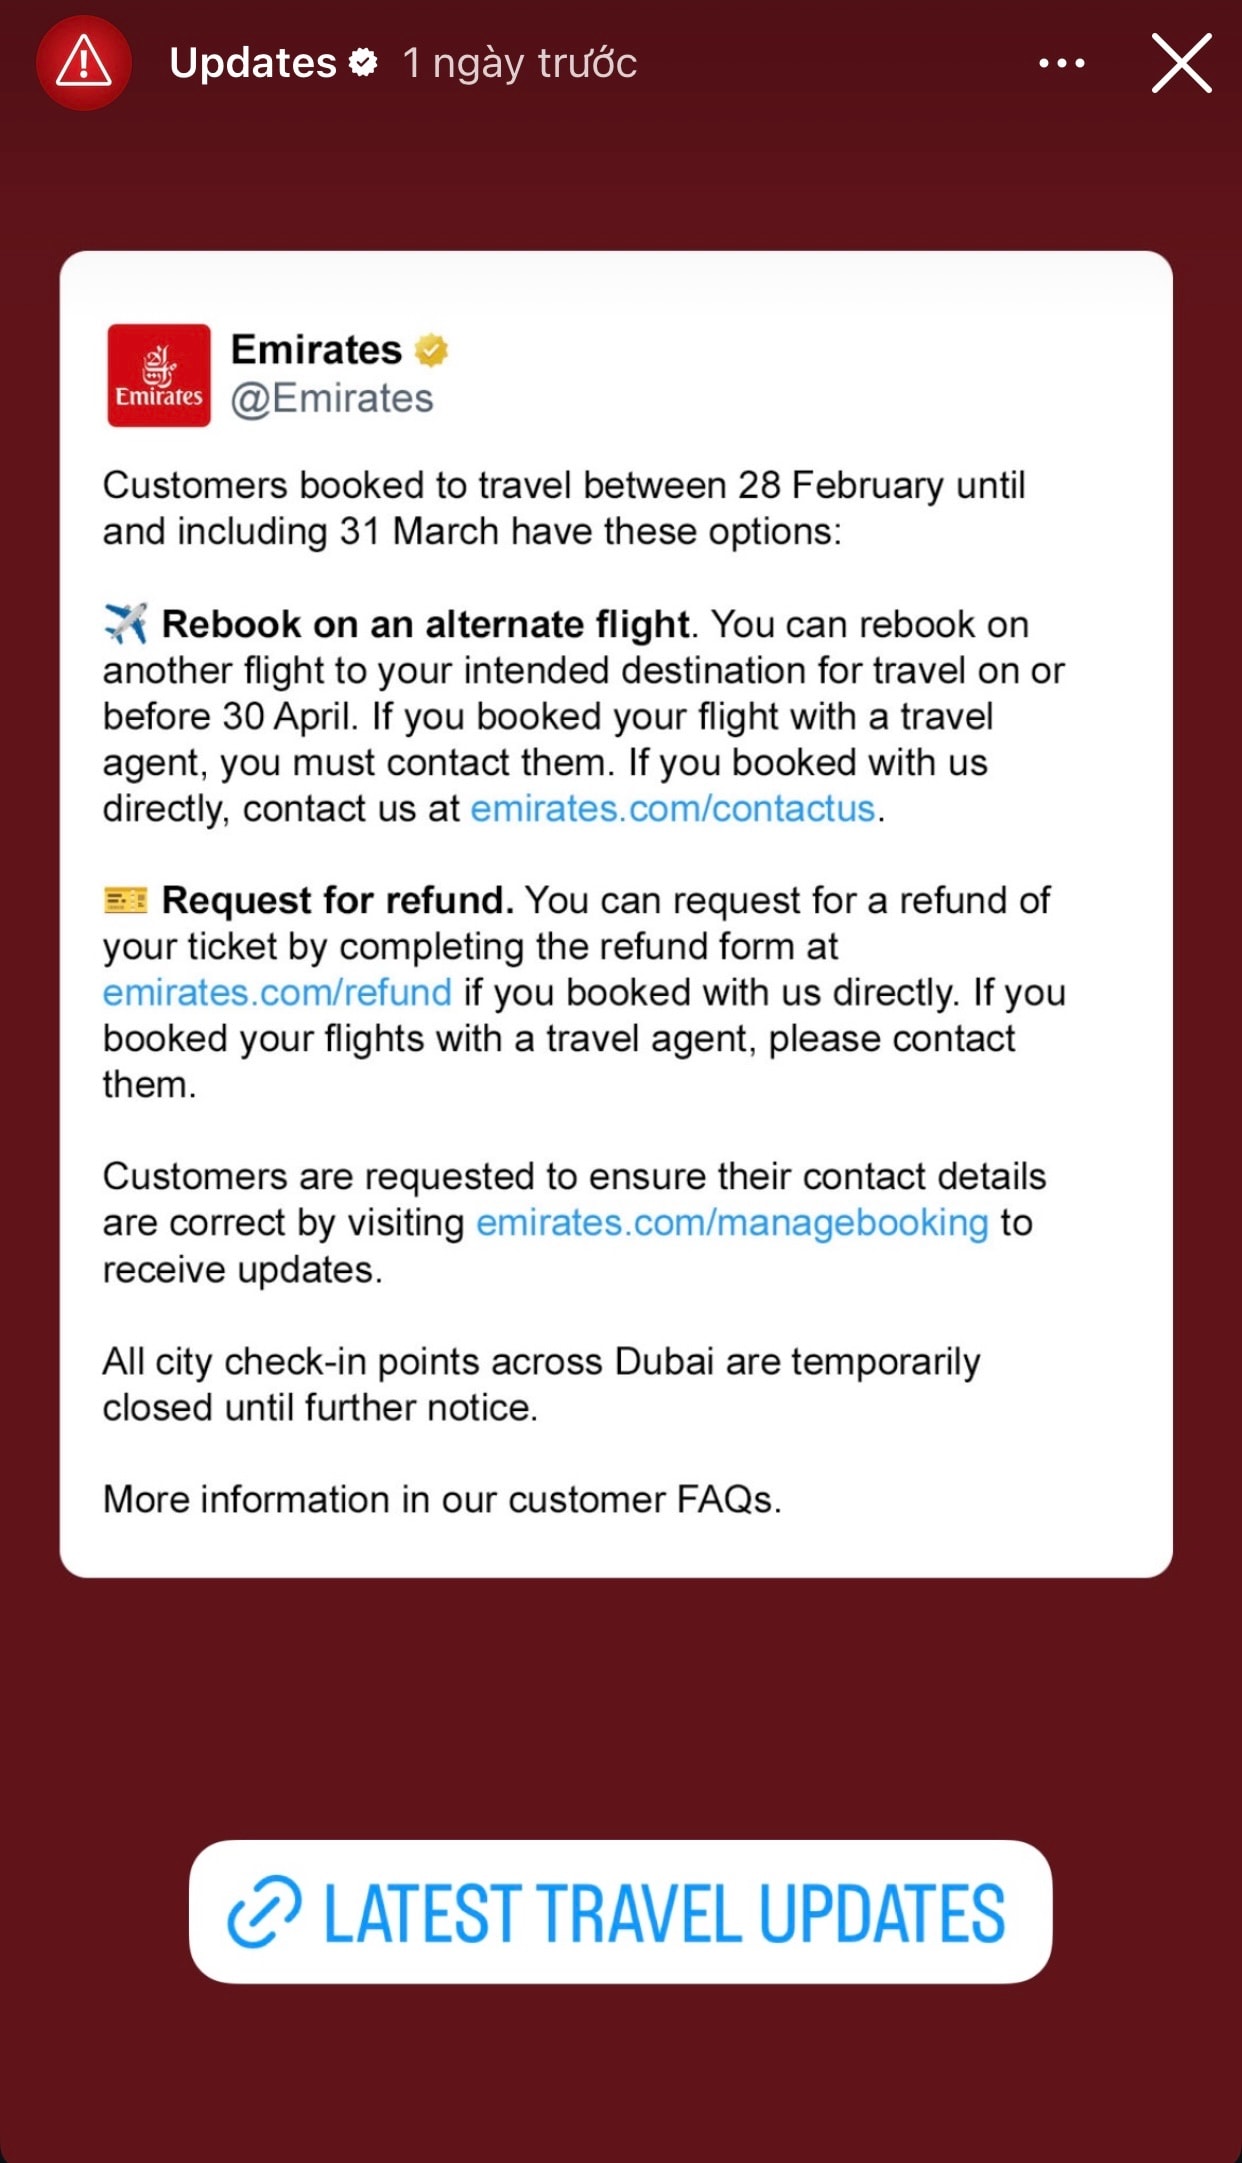
Task: Click the "1 ngày trước" timestamp
Action: 519,63
